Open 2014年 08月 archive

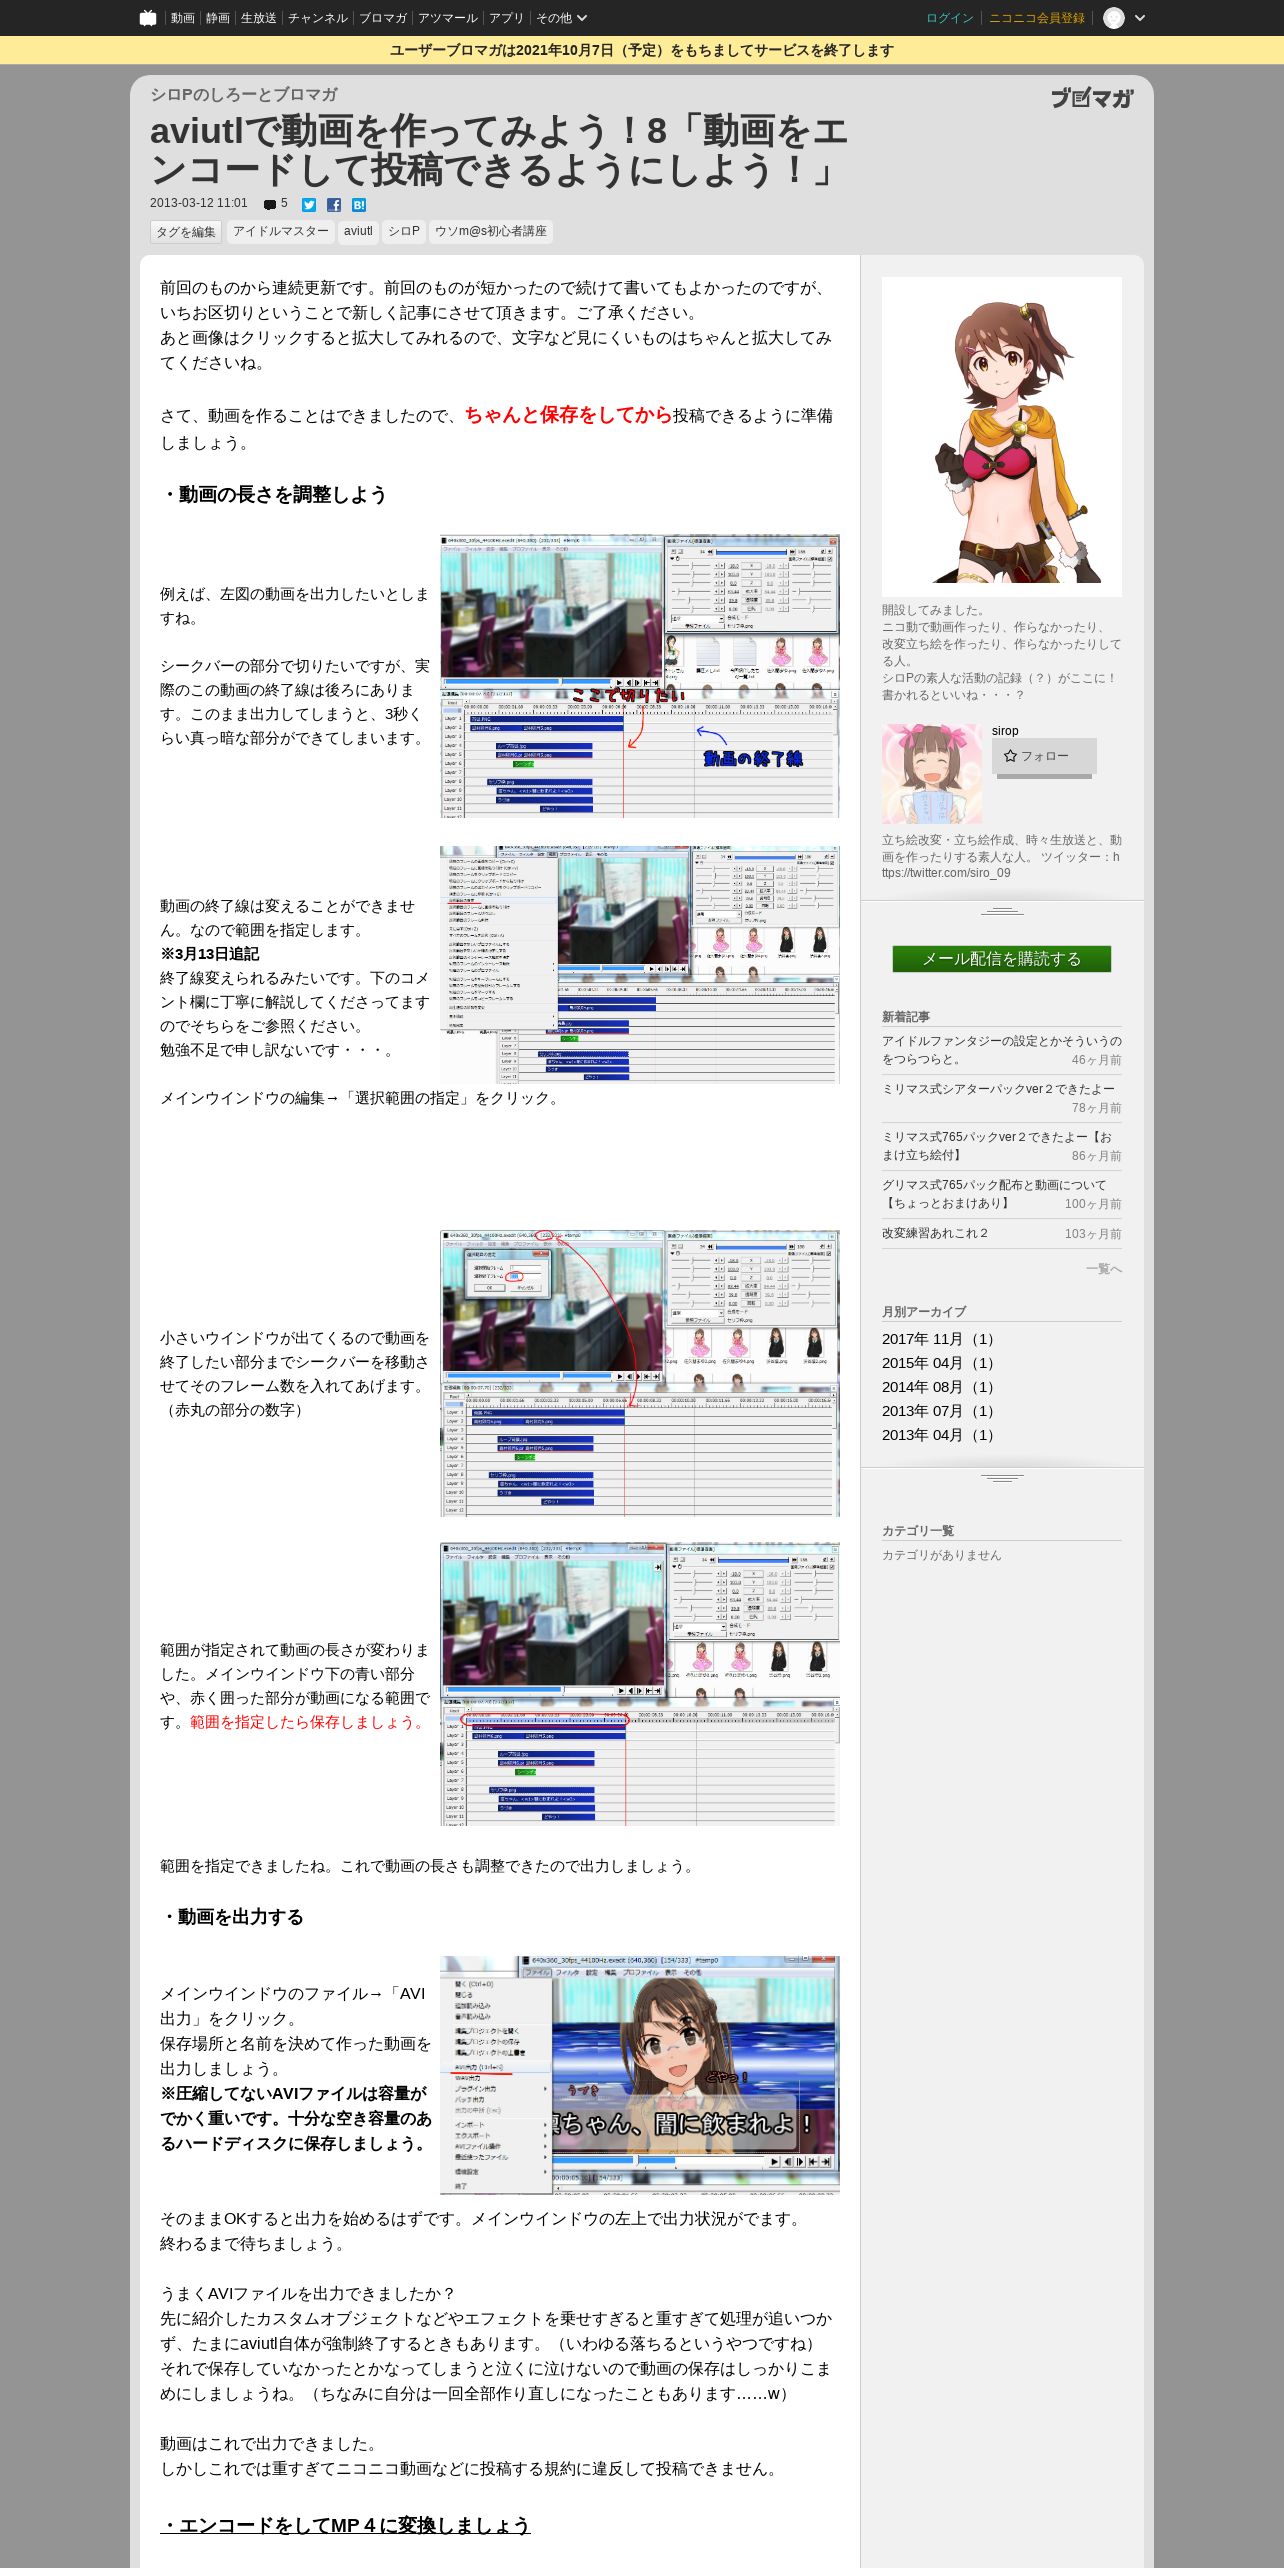(939, 1387)
